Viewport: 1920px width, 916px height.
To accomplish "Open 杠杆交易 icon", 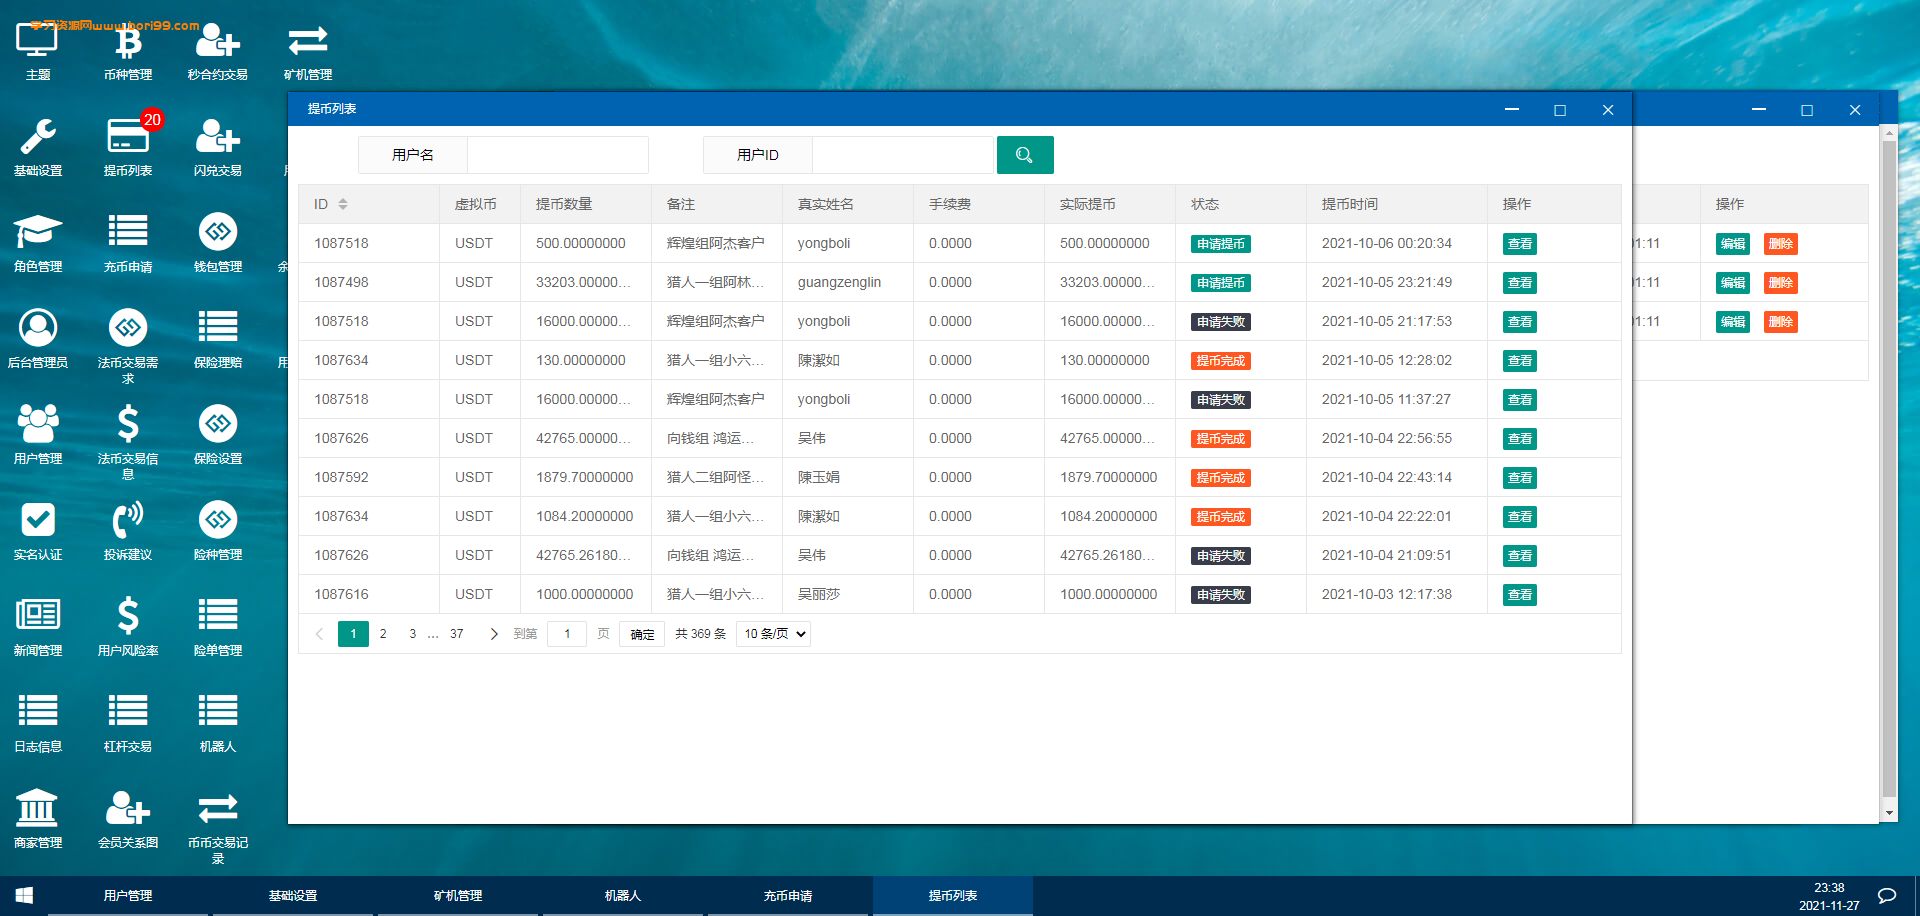I will 128,722.
